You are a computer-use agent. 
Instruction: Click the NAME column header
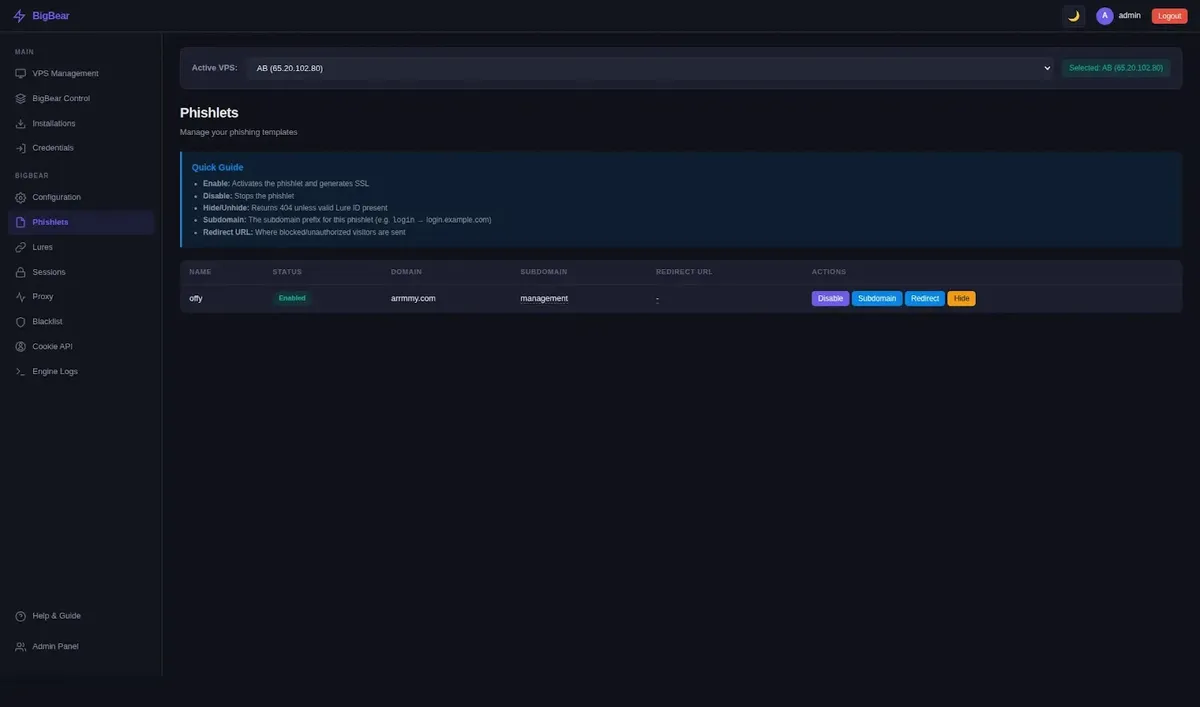(x=200, y=272)
